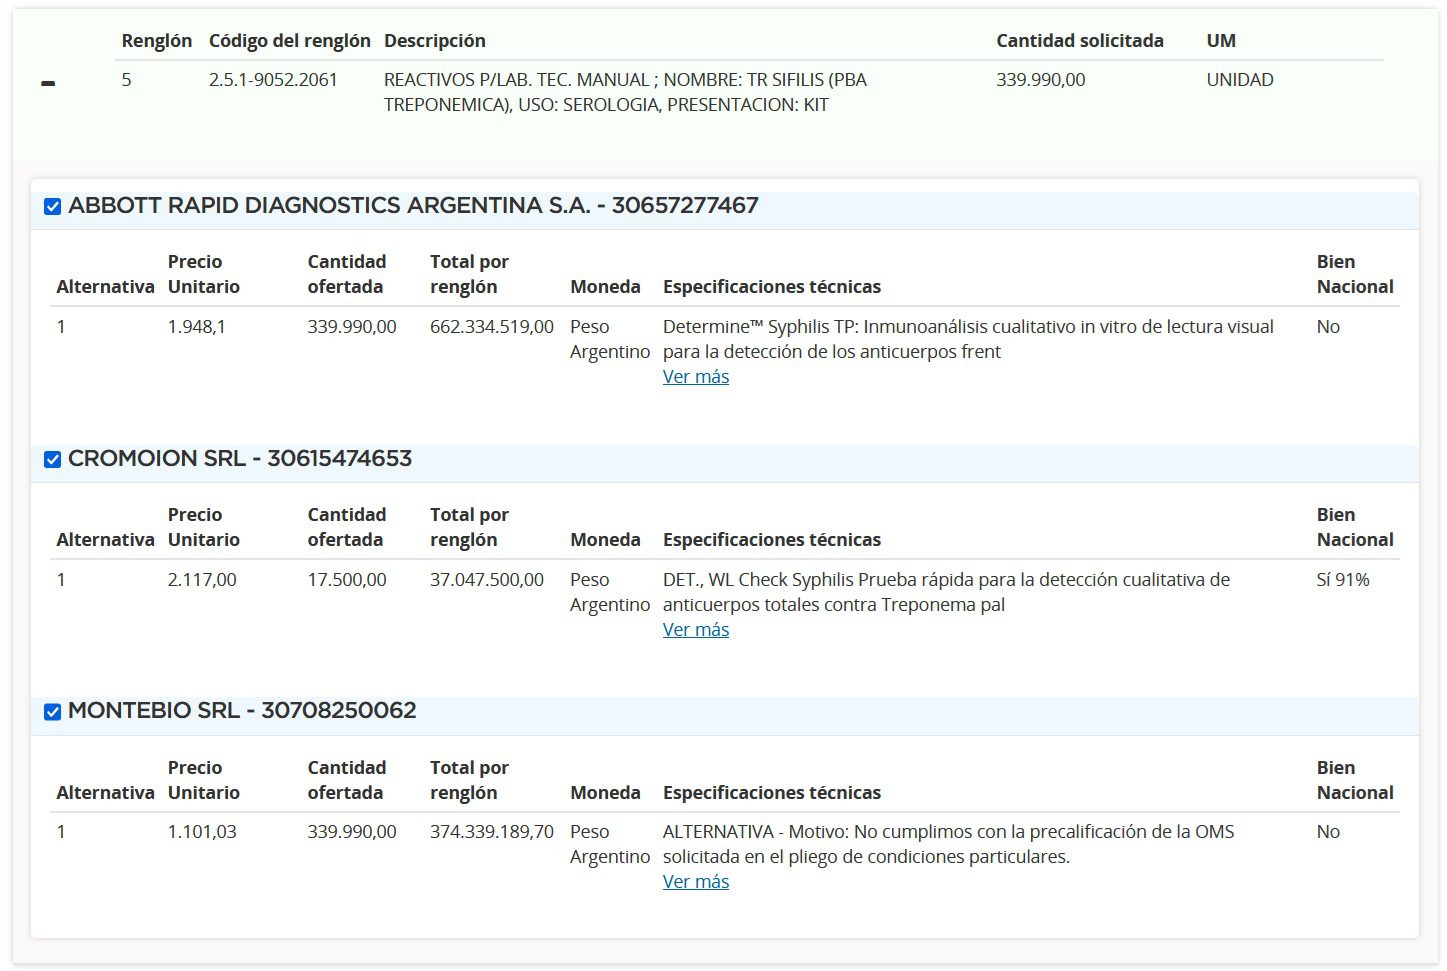
Task: Open 'Ver más' under Determine Syphilis TP description
Action: point(695,377)
